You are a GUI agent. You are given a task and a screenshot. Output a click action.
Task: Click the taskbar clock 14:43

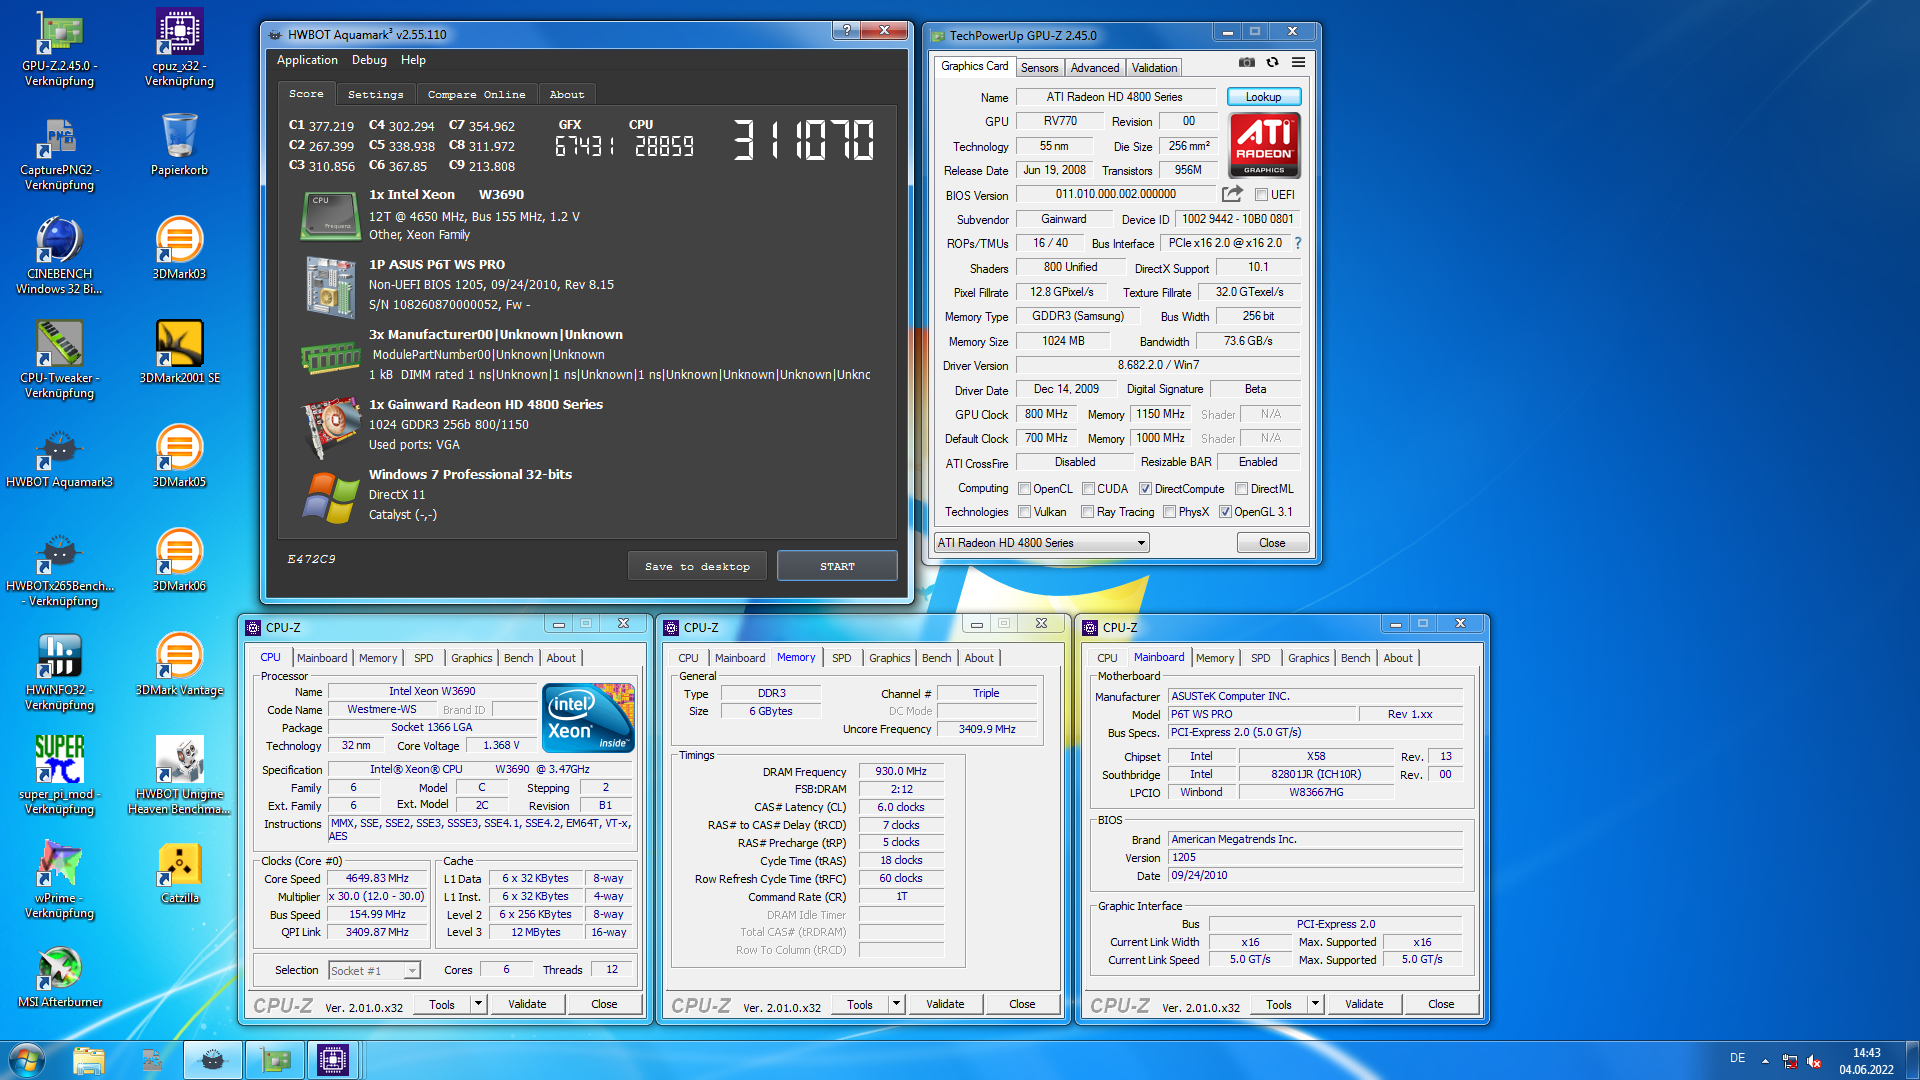pyautogui.click(x=1866, y=1053)
